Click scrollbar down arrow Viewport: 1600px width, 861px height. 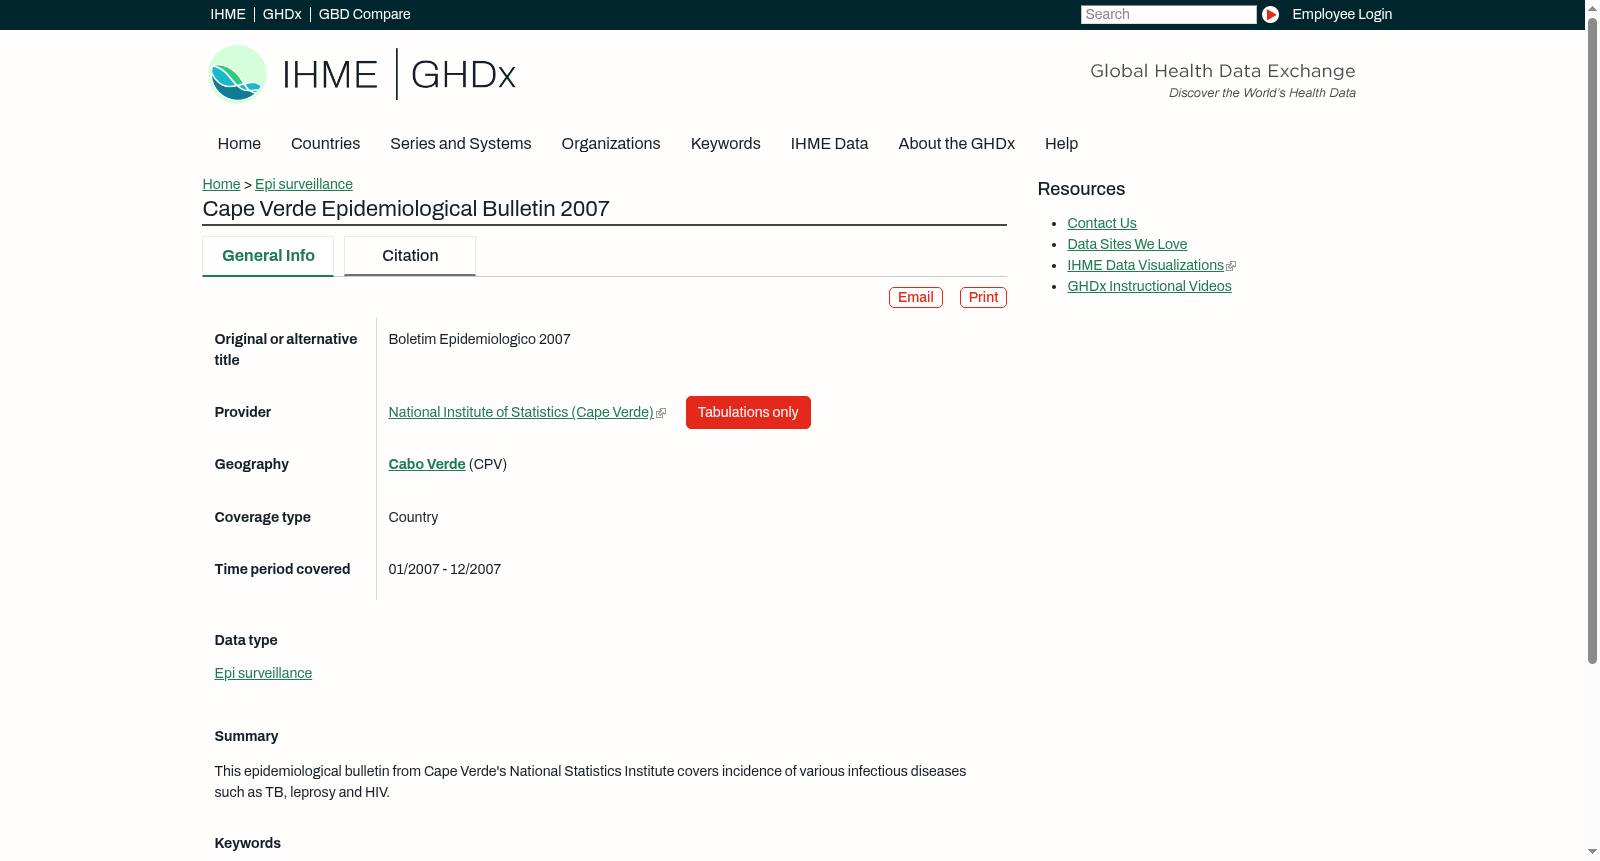[1592, 853]
